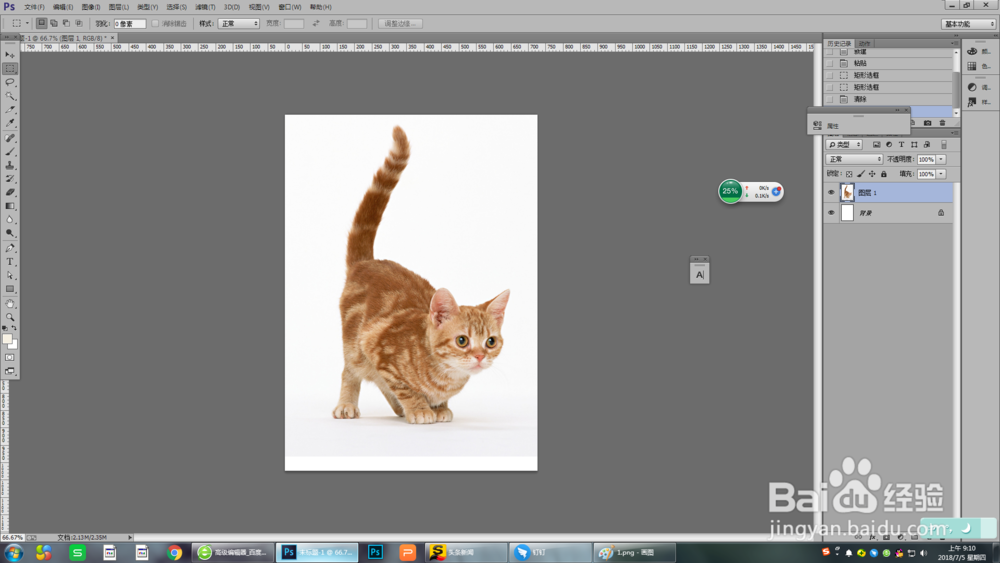Toggle layer filter on/off switch
This screenshot has height=563, width=1000.
[944, 145]
